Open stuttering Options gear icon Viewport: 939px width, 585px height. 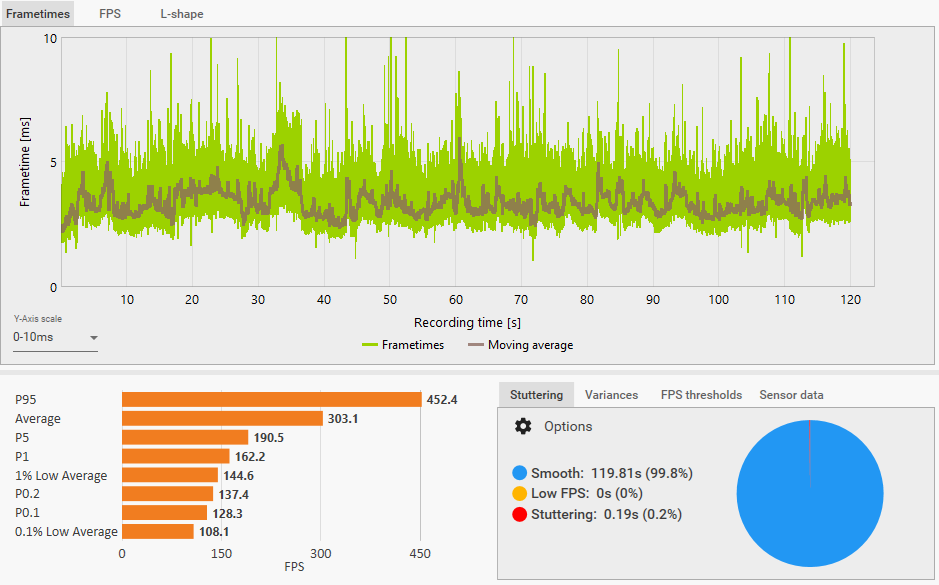523,426
